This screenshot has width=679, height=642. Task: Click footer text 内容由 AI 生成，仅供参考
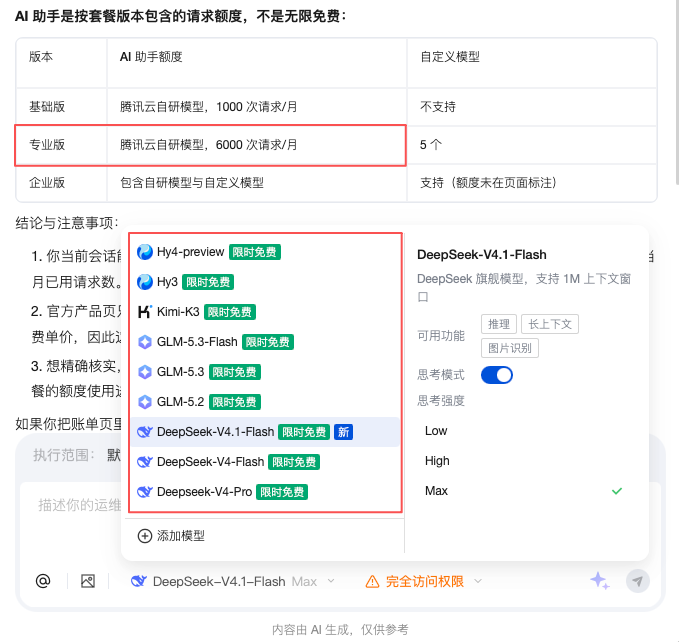340,629
